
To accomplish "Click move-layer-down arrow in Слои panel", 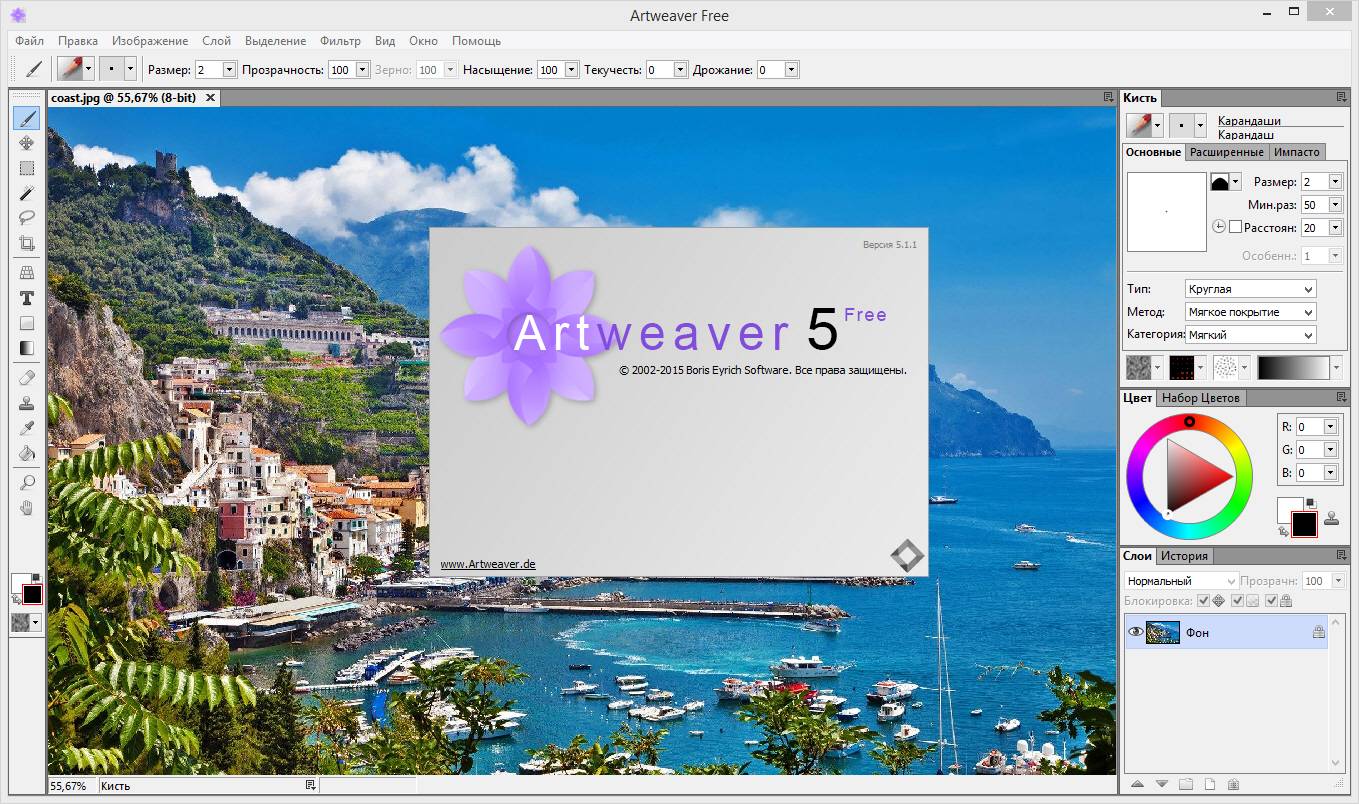I will [1161, 784].
